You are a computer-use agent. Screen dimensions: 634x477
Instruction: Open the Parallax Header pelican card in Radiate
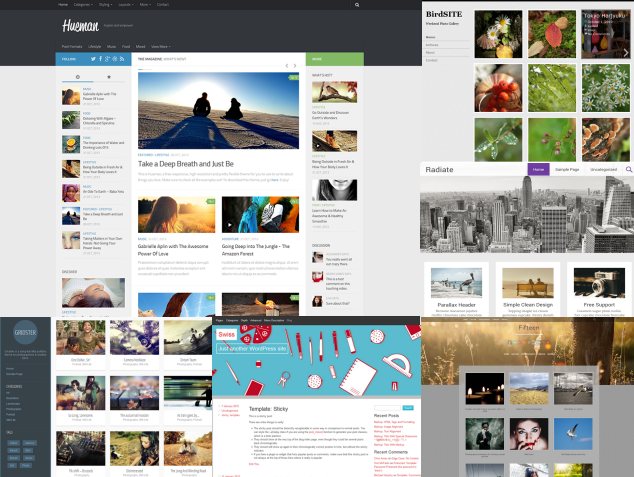pos(456,289)
